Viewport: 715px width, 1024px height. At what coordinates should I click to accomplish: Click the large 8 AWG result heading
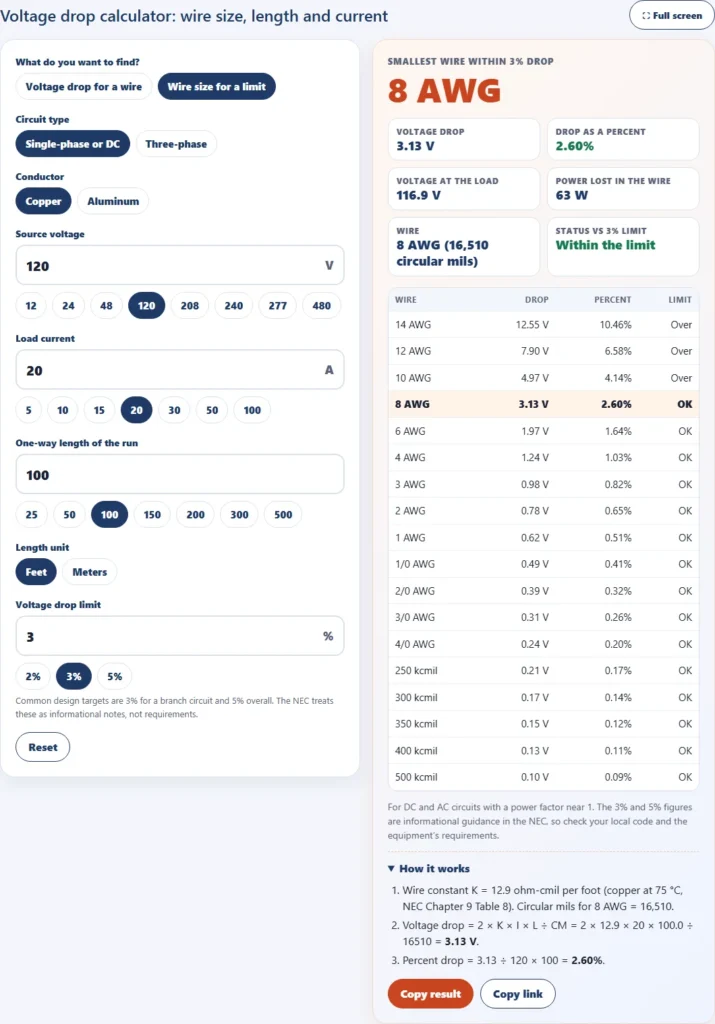click(x=445, y=91)
